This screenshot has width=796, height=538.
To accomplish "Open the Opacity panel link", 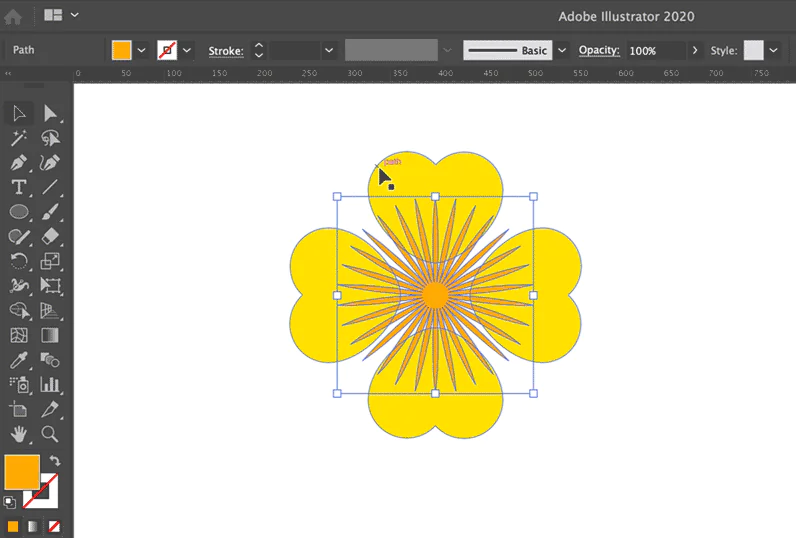I will (598, 50).
